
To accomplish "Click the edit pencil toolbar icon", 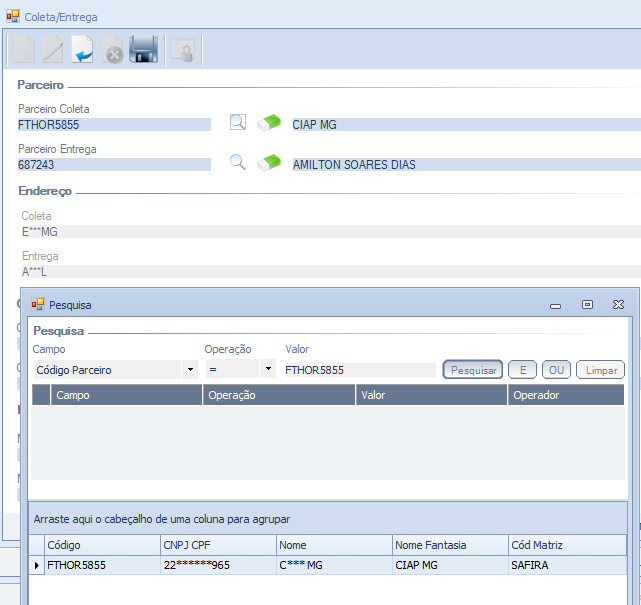I will coord(51,50).
